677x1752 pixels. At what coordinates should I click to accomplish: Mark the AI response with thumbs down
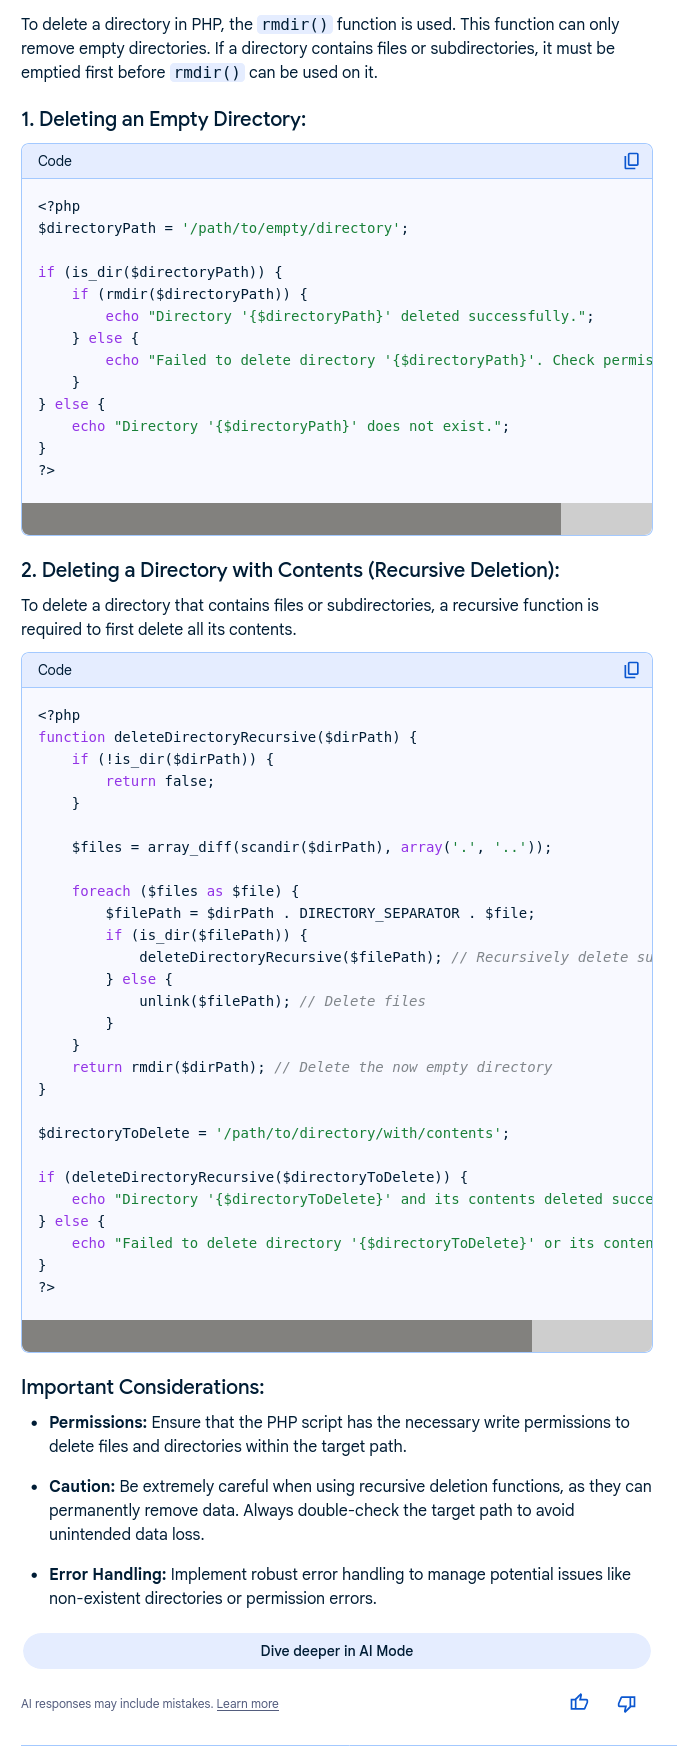point(627,1703)
